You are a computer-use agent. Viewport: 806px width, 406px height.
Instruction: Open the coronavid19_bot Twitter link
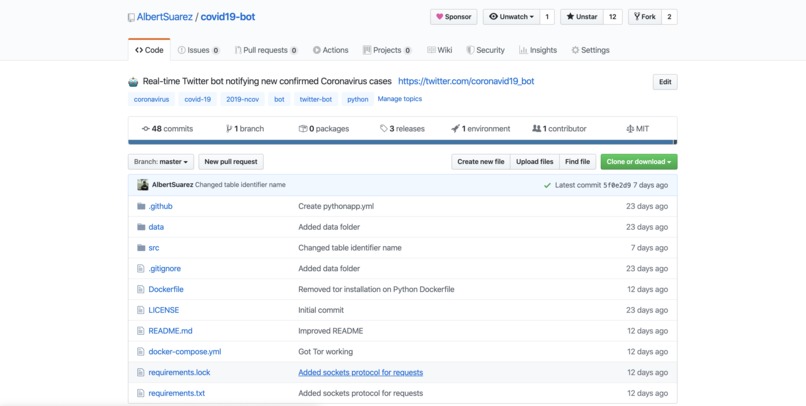(466, 81)
